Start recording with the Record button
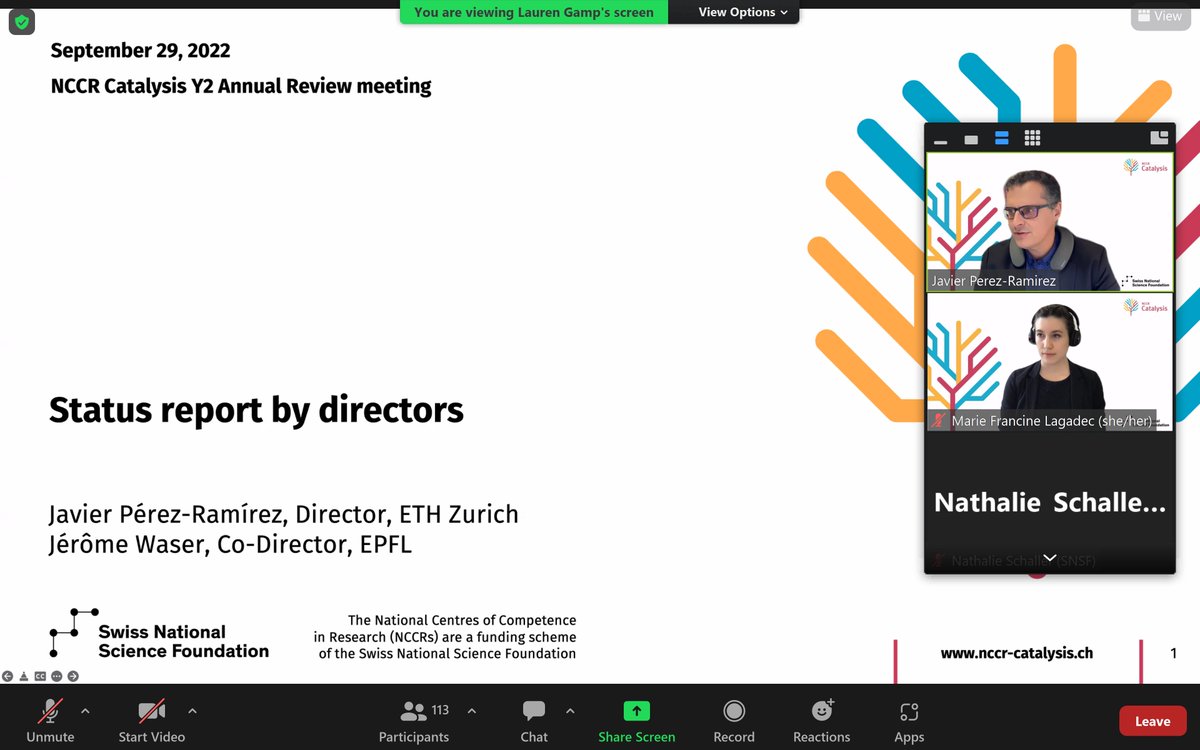Viewport: 1200px width, 750px height. pyautogui.click(x=734, y=720)
